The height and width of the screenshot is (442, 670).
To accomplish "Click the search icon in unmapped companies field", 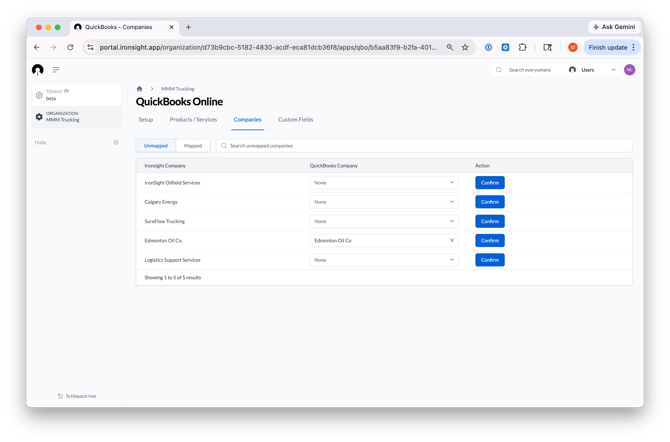I will click(223, 146).
